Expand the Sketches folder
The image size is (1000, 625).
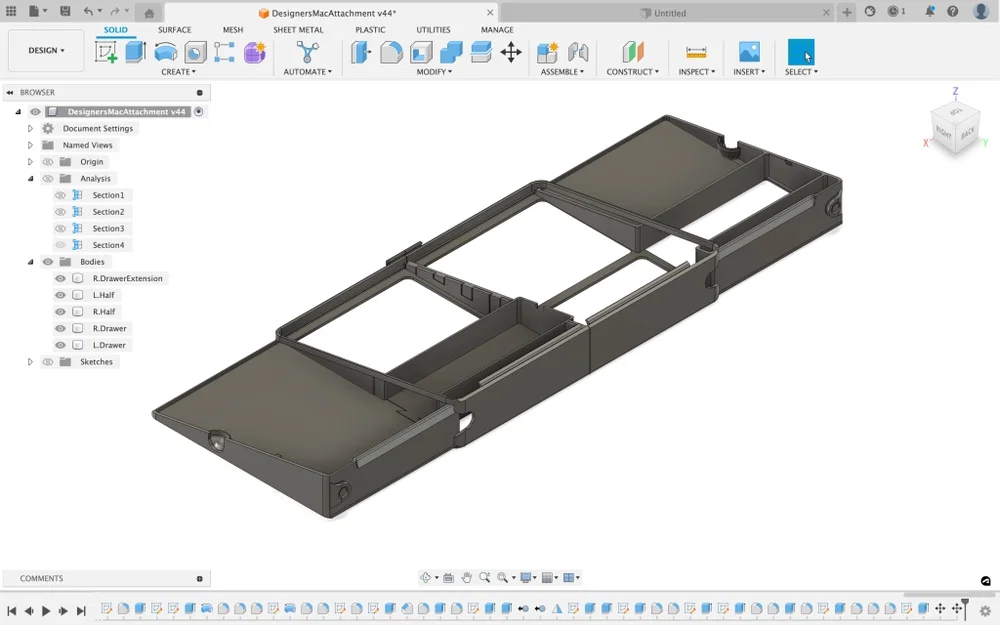pos(30,362)
